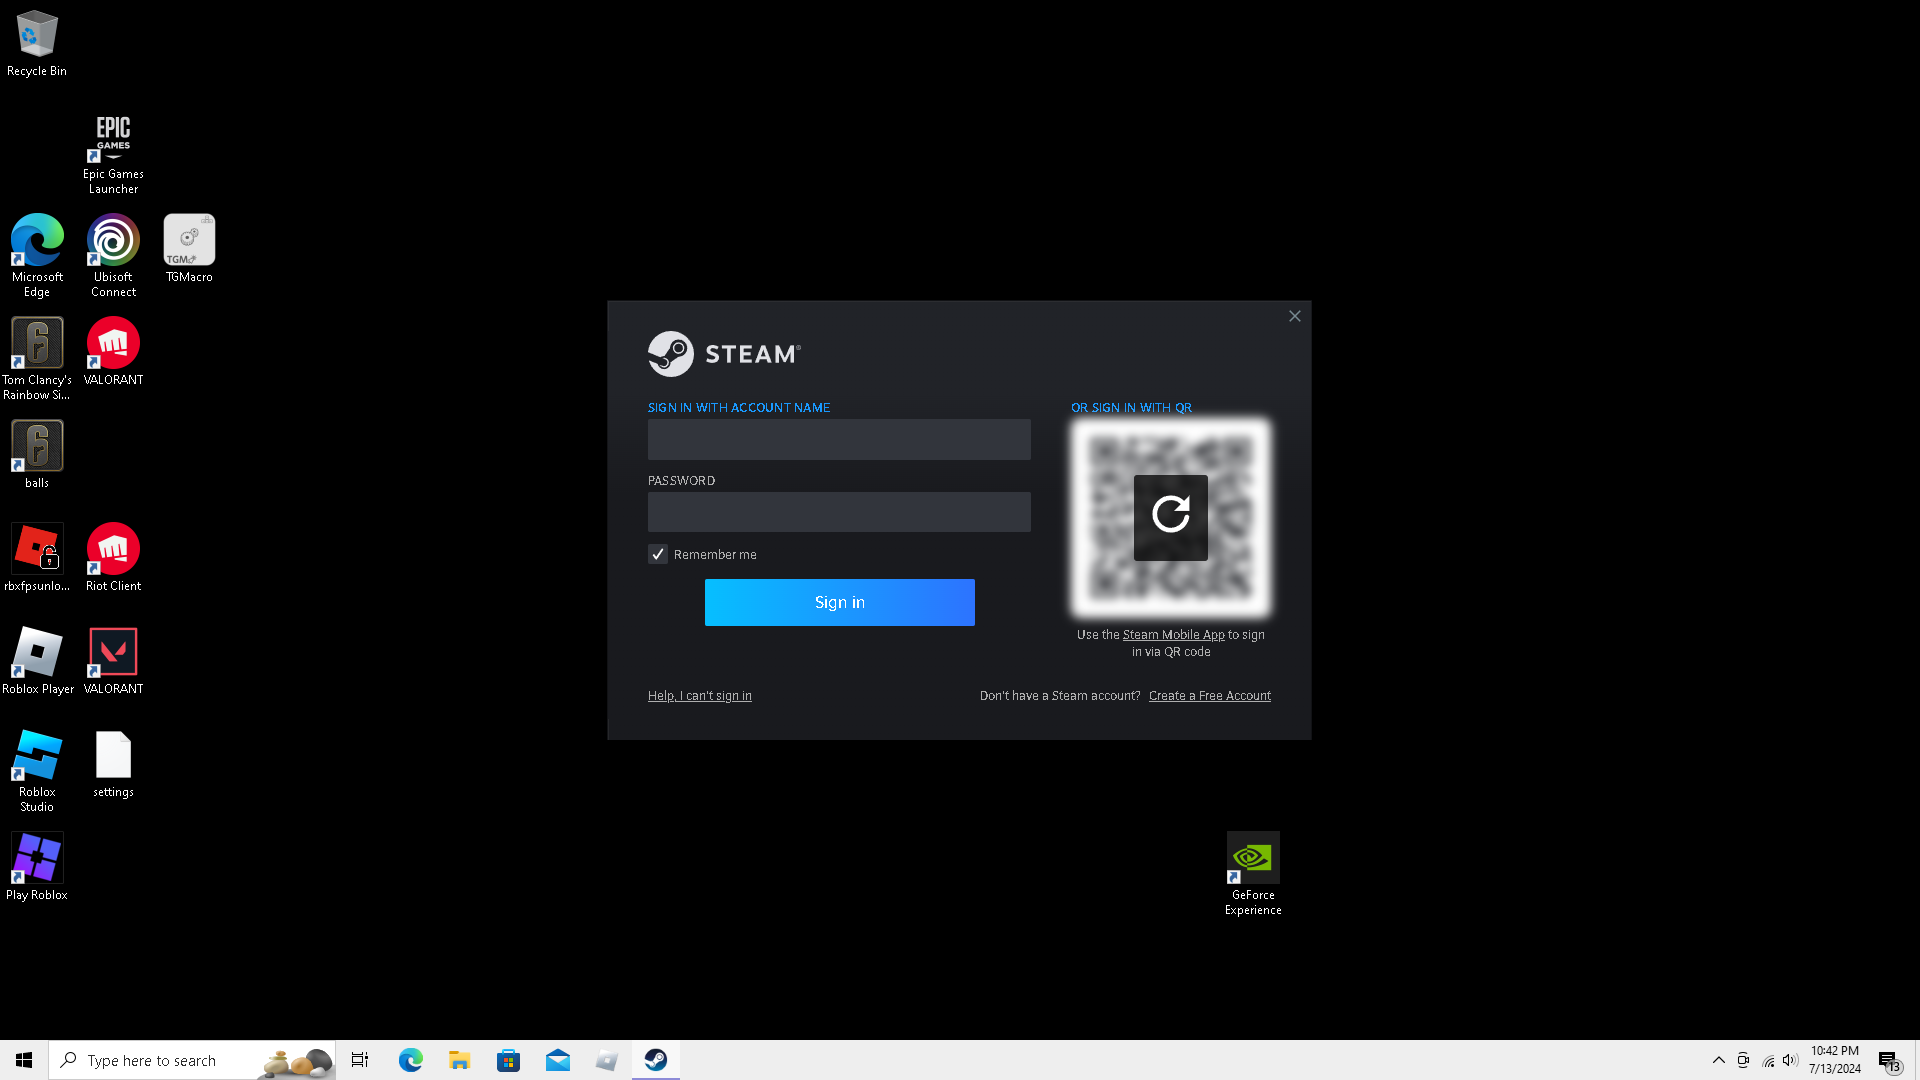
Task: Select the rbxfpsunlocker desktop icon
Action: point(37,558)
